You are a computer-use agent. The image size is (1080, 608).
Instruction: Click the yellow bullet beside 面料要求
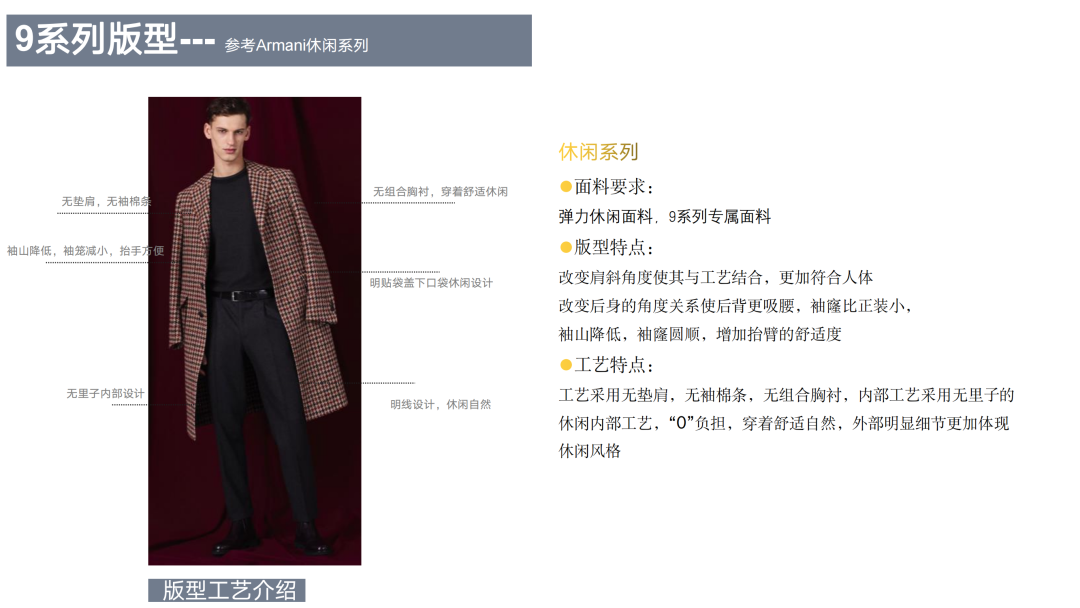tap(566, 186)
